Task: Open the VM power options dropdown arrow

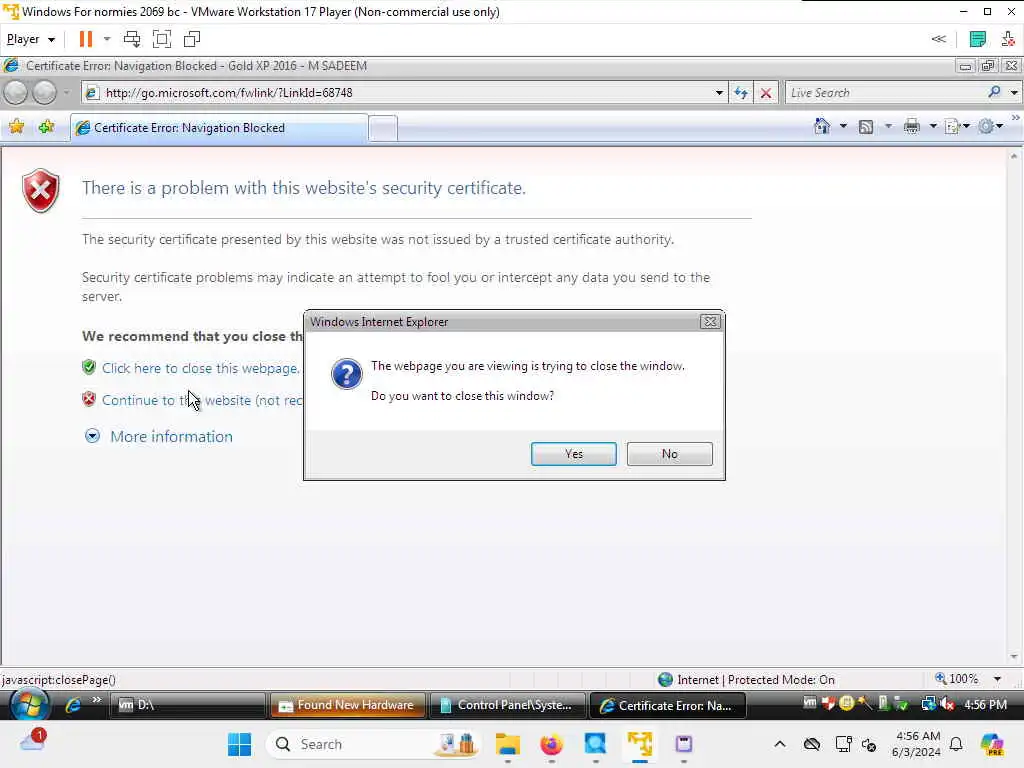Action: pyautogui.click(x=107, y=39)
